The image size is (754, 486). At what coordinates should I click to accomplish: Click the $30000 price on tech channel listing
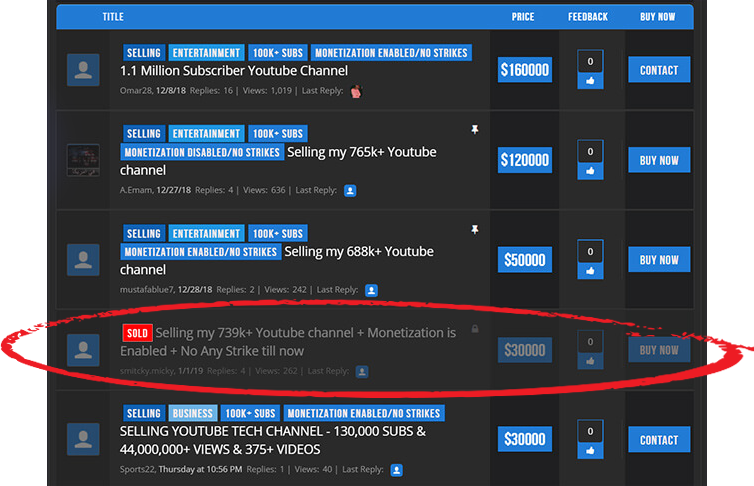pos(525,439)
